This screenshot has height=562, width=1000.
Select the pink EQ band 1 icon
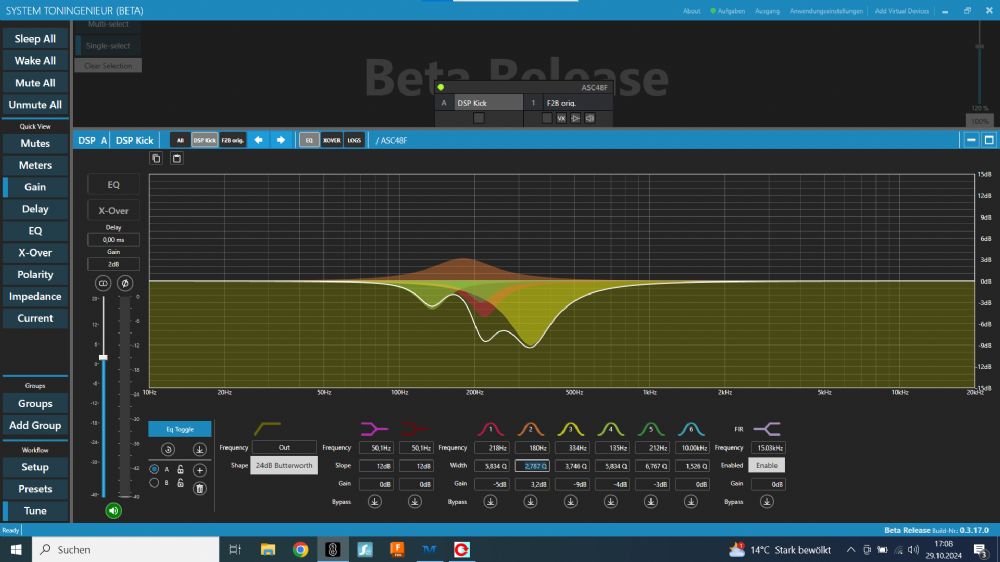490,429
